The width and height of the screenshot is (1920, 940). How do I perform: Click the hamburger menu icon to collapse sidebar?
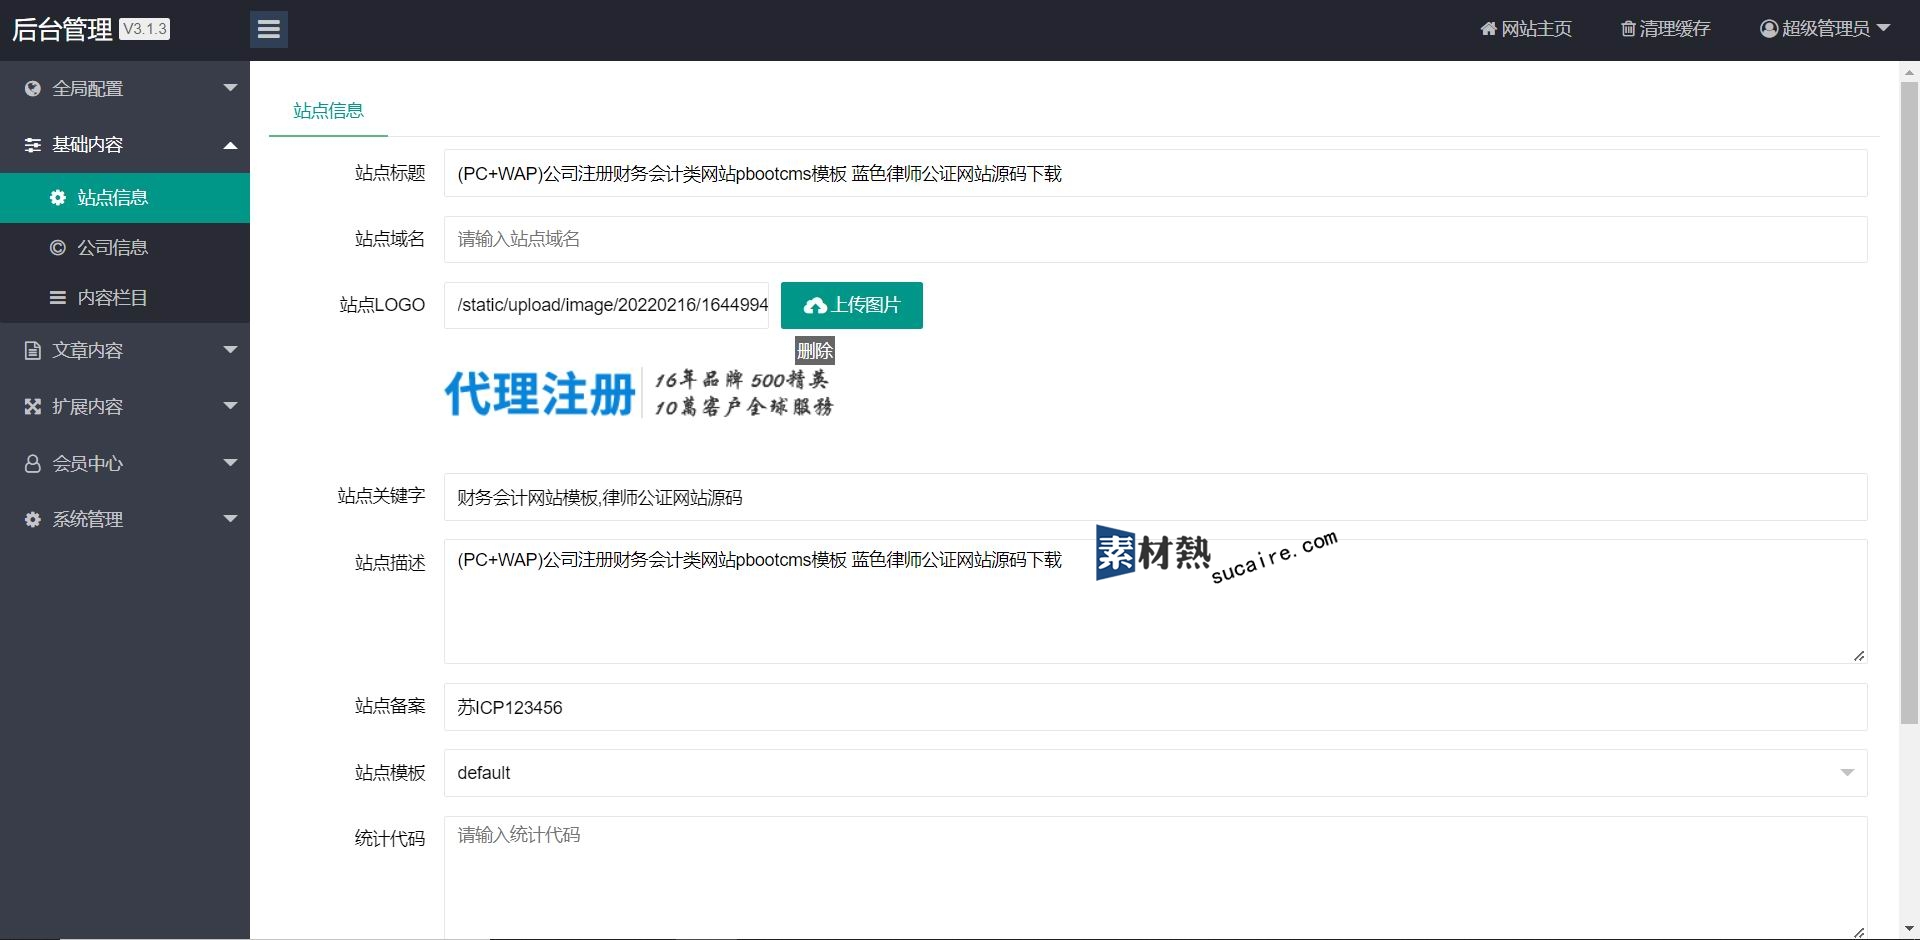pos(268,29)
